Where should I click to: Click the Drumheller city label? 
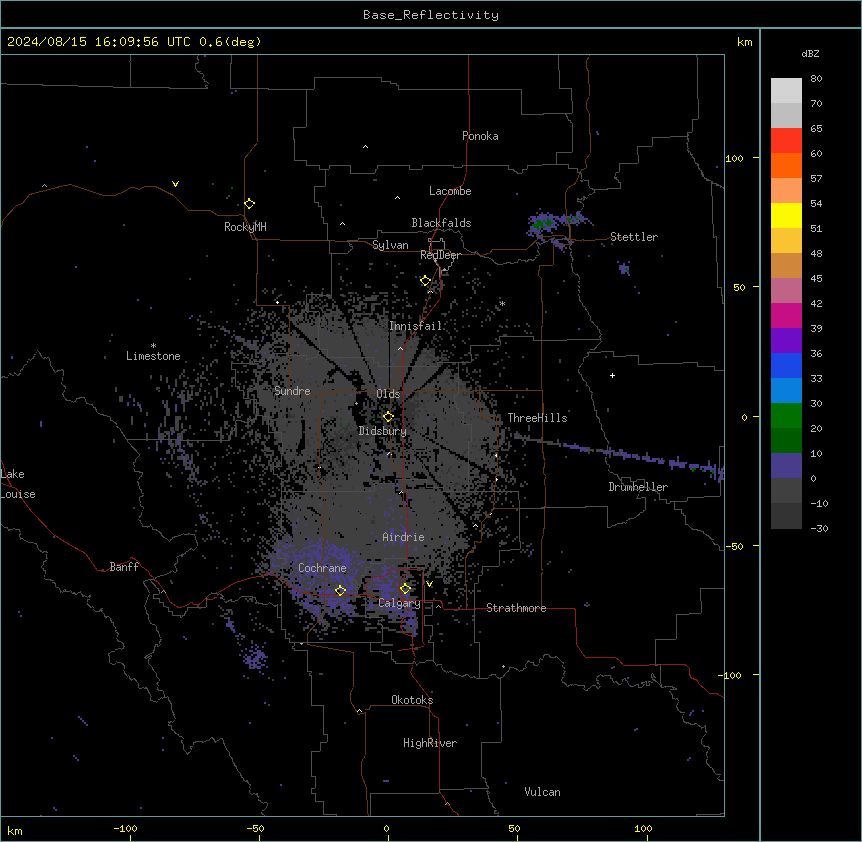[638, 487]
